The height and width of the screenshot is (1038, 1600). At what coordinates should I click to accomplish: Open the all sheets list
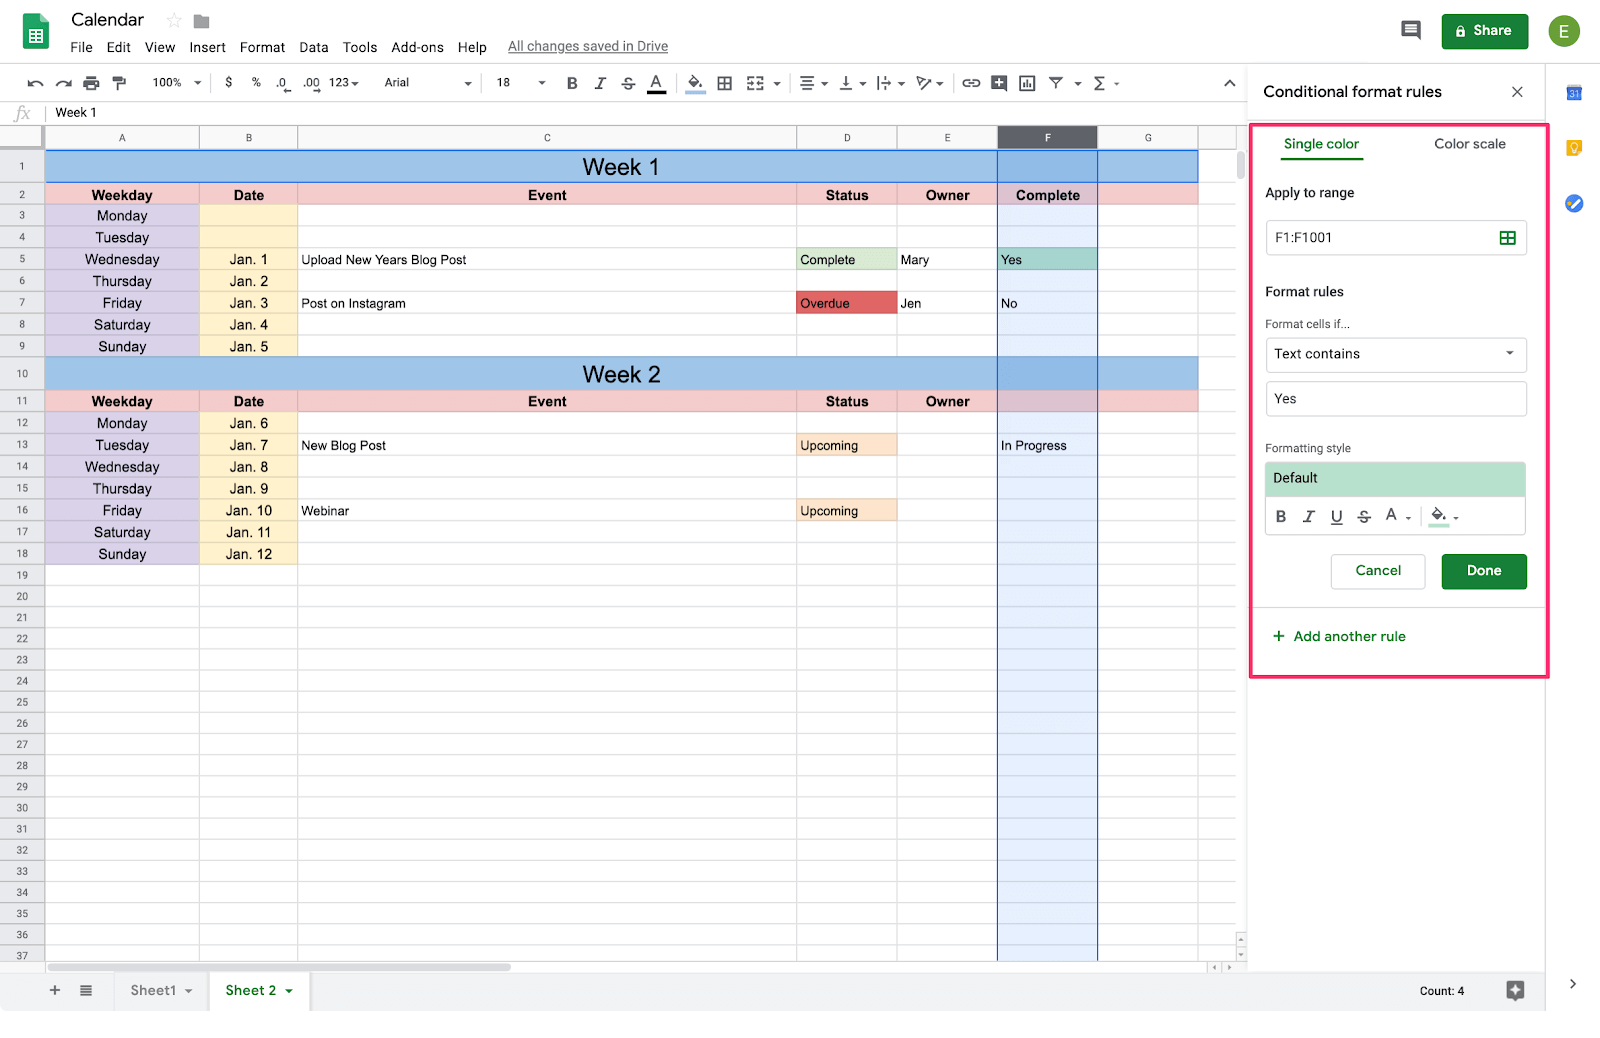point(86,990)
